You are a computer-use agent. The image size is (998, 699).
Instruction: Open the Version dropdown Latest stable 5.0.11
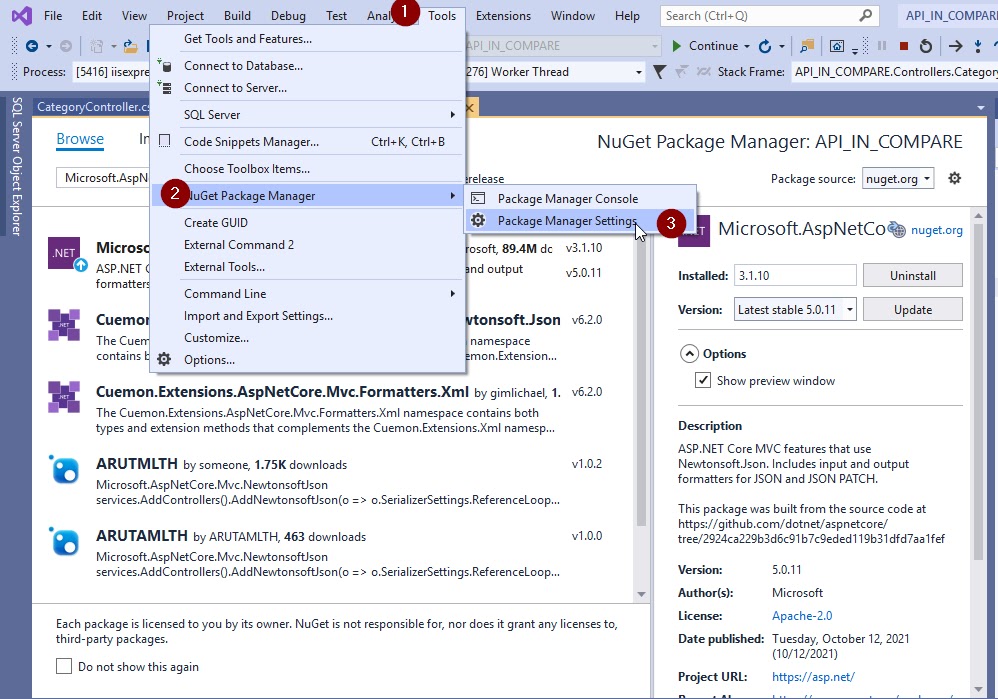click(x=795, y=309)
